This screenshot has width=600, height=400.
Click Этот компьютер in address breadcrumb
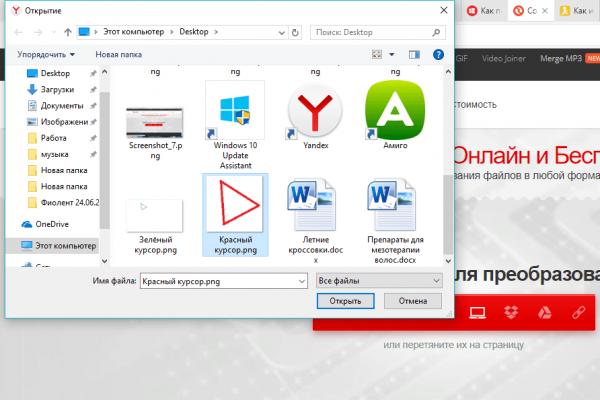coord(134,32)
